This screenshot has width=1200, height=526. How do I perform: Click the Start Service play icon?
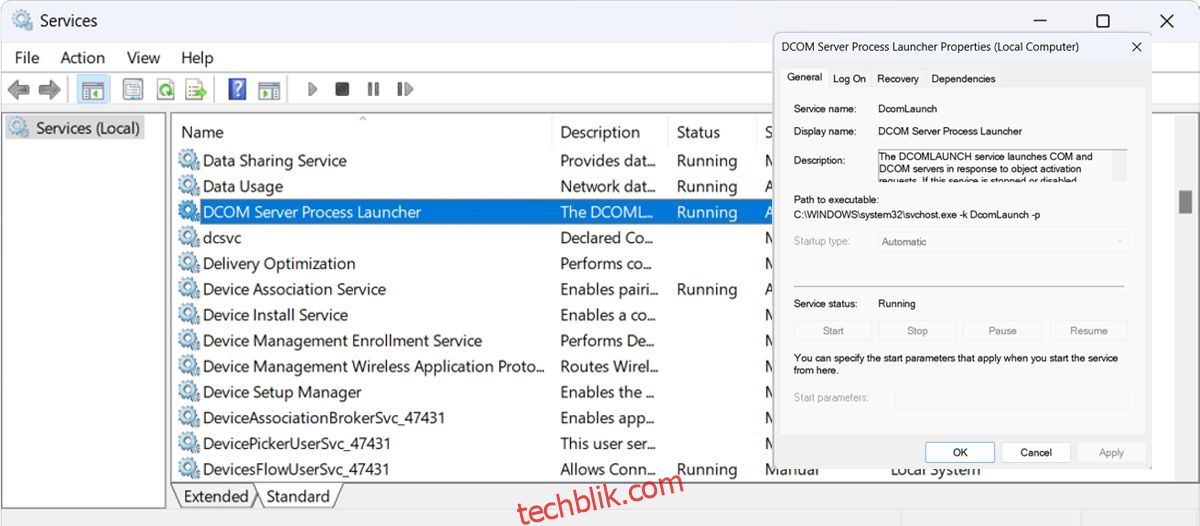pos(312,89)
